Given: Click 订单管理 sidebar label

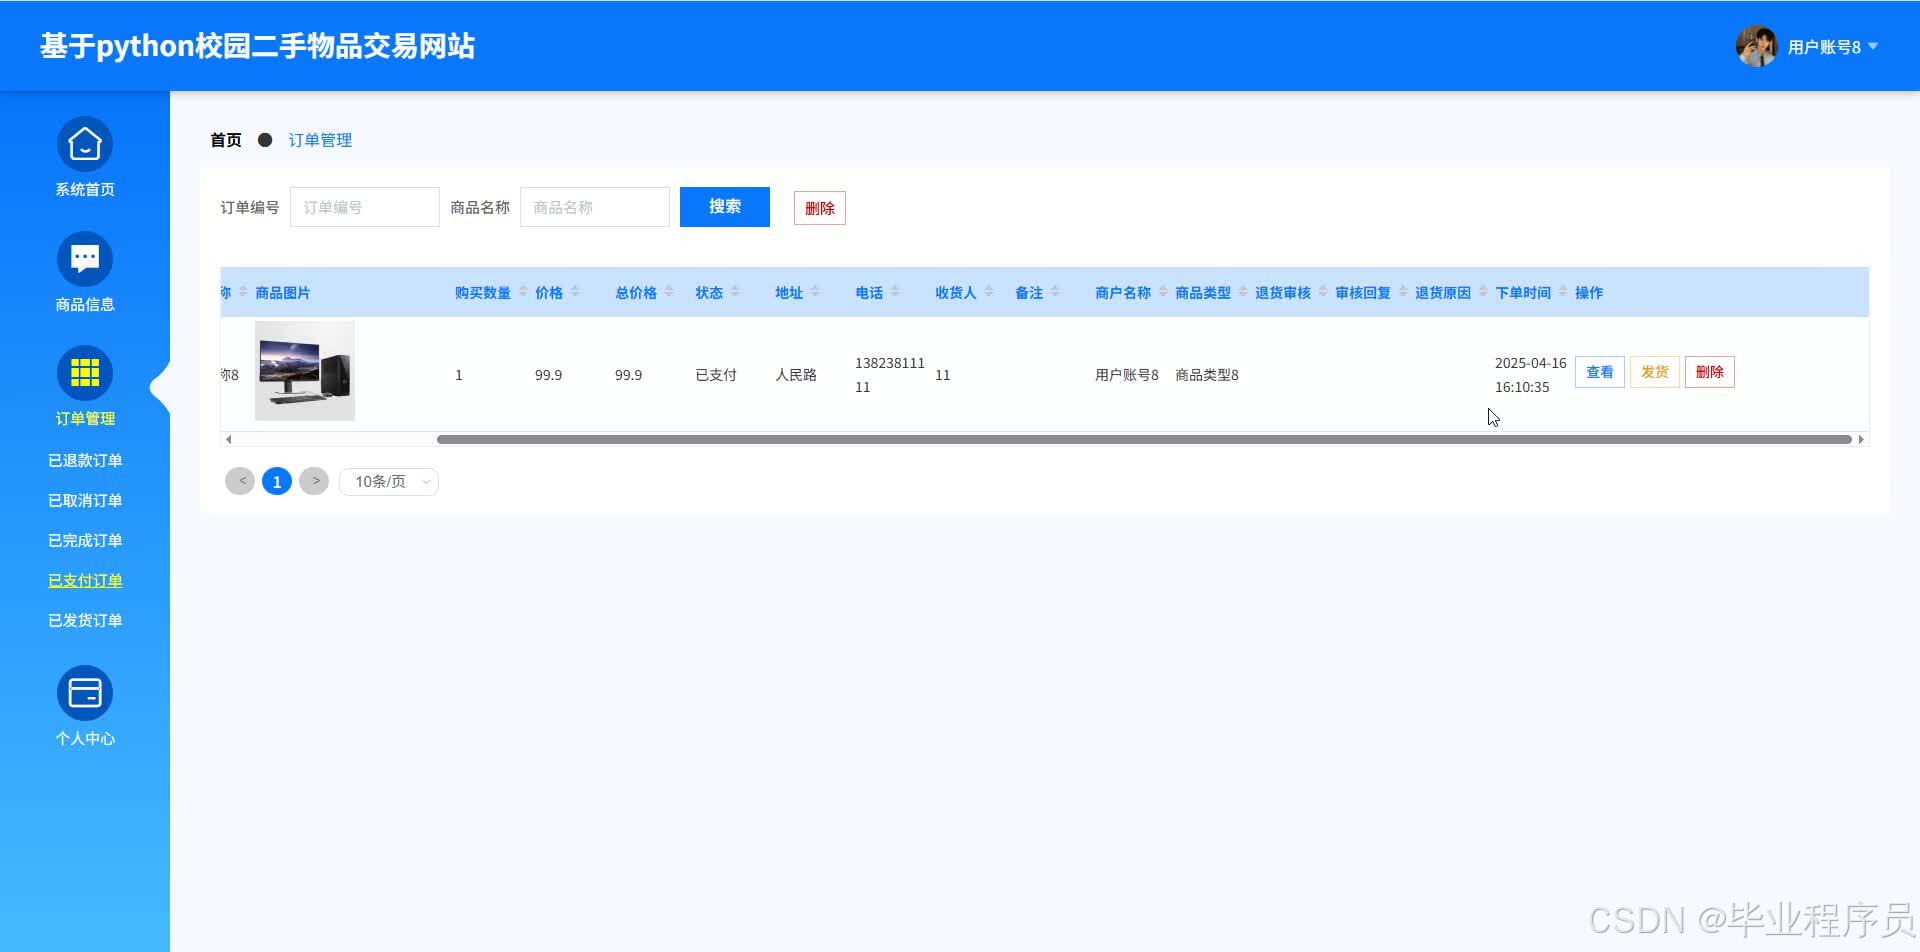Looking at the screenshot, I should (85, 418).
